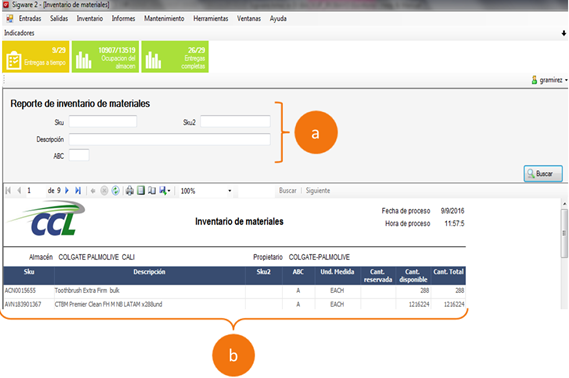Click the Cant. reservada column header
This screenshot has height=378, width=569.
[x=378, y=276]
